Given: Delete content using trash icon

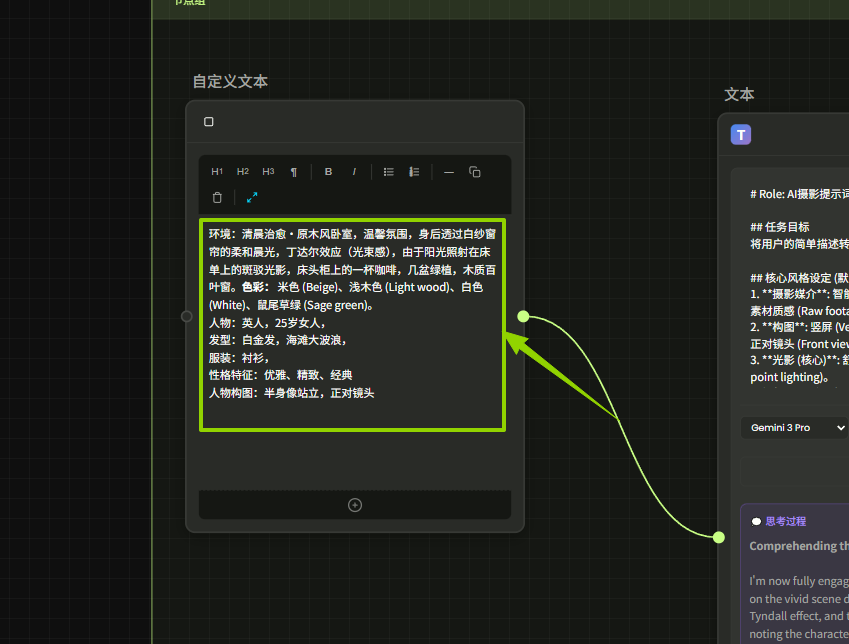Looking at the screenshot, I should (x=217, y=198).
